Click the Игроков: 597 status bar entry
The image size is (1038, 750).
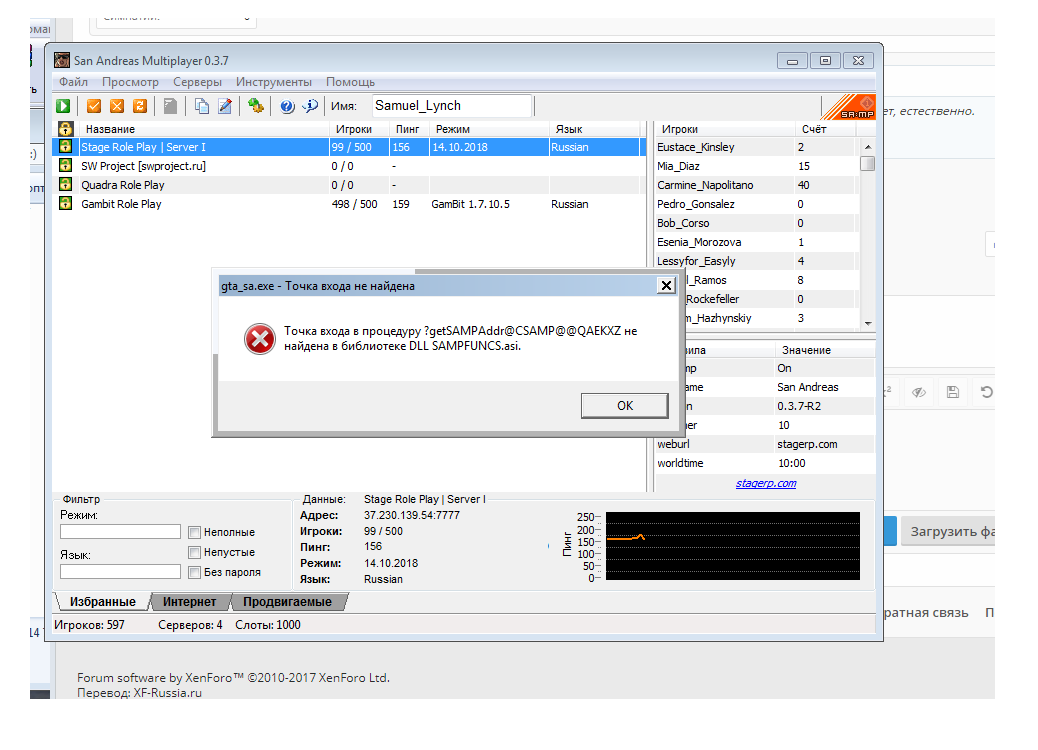[x=89, y=625]
